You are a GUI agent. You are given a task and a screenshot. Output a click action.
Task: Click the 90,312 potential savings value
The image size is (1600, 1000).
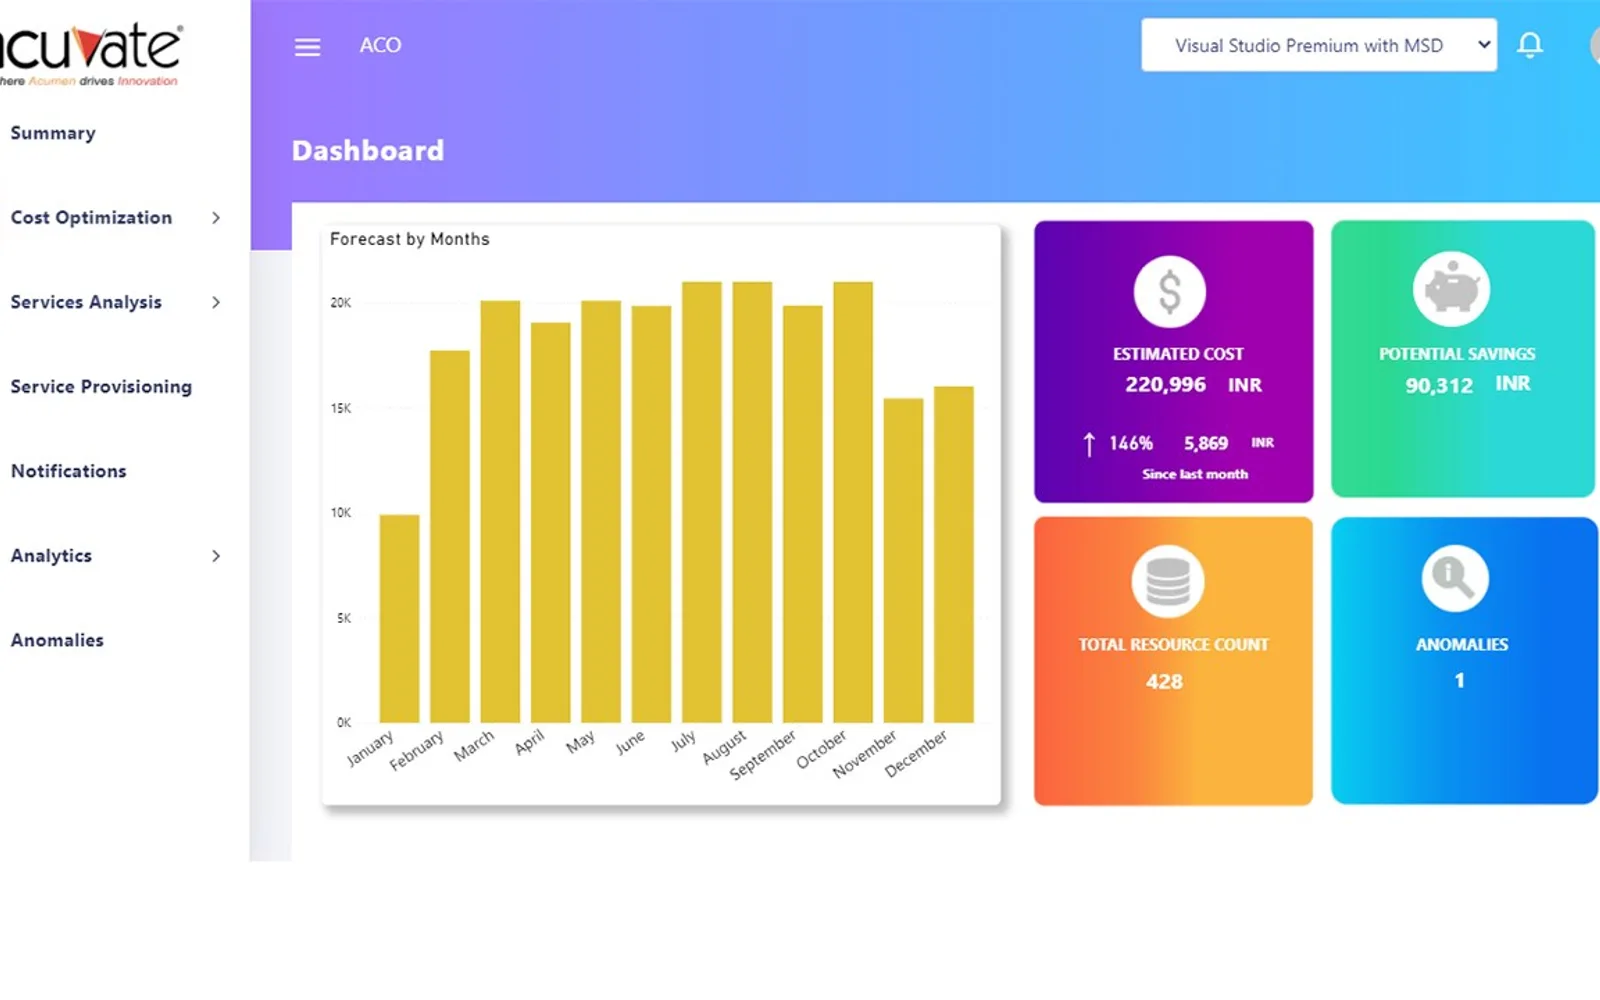1439,385
